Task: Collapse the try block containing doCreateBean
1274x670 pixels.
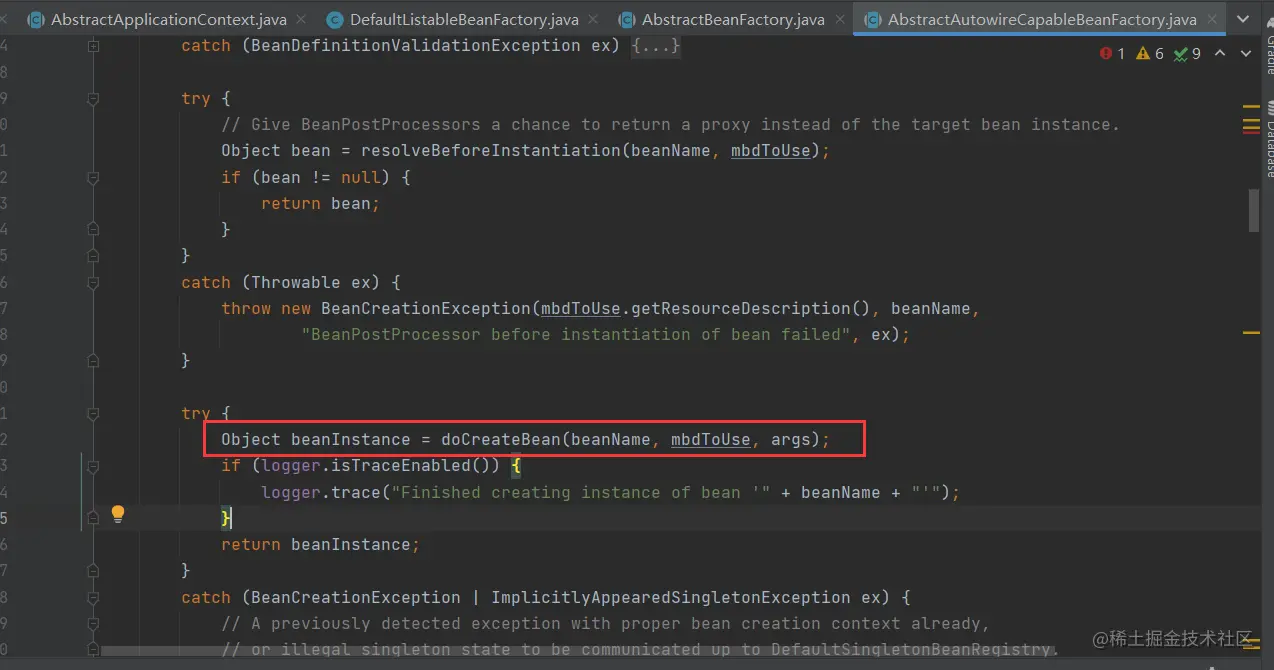Action: coord(93,413)
